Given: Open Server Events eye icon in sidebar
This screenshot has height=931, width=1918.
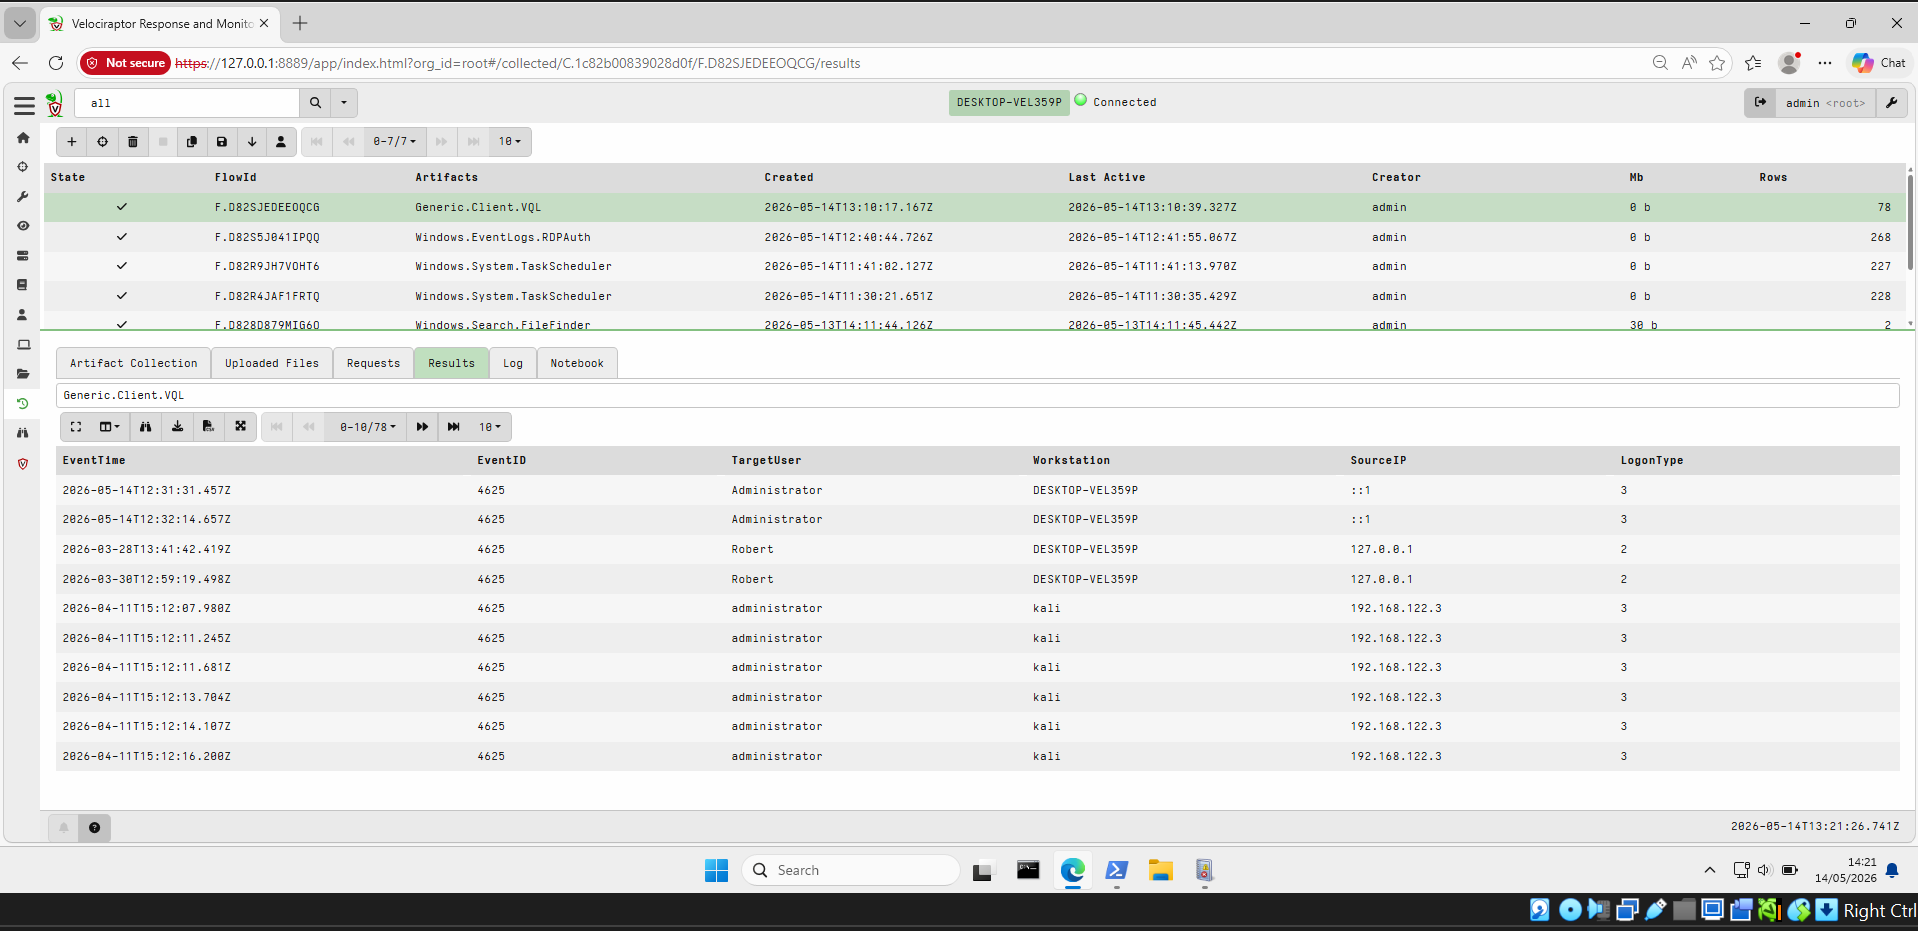Looking at the screenshot, I should tap(23, 226).
